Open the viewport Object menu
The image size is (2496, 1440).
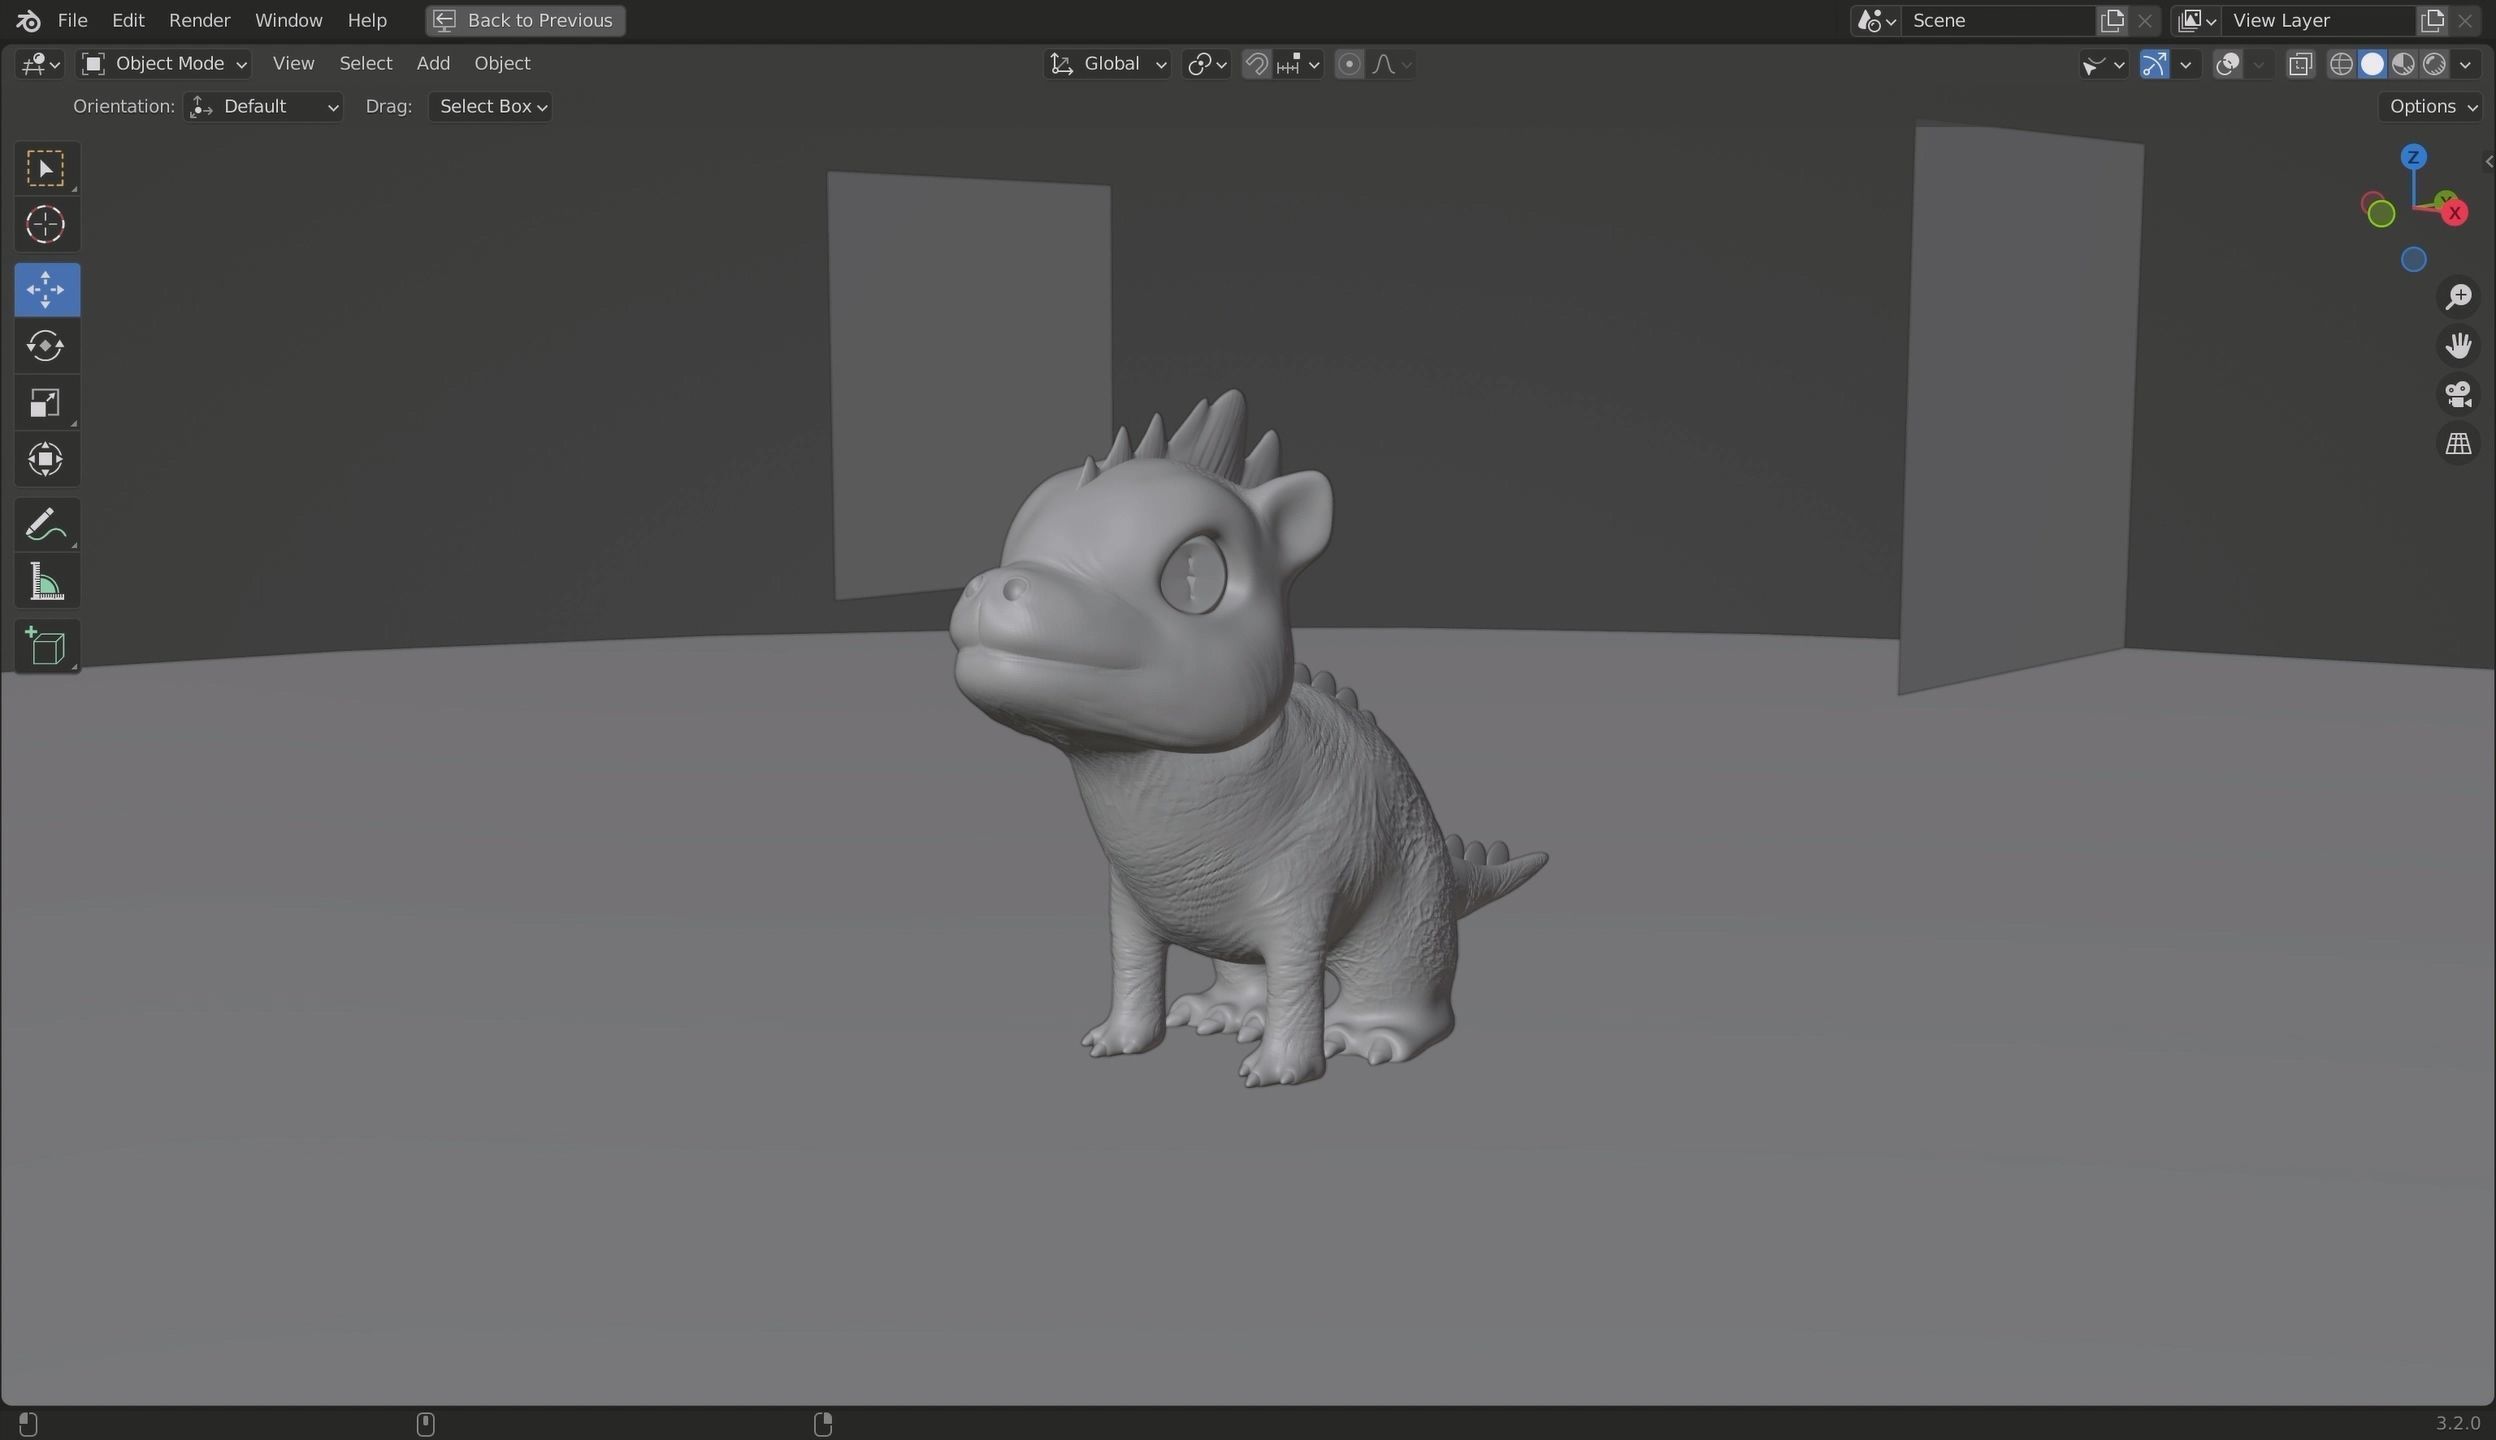click(x=502, y=64)
